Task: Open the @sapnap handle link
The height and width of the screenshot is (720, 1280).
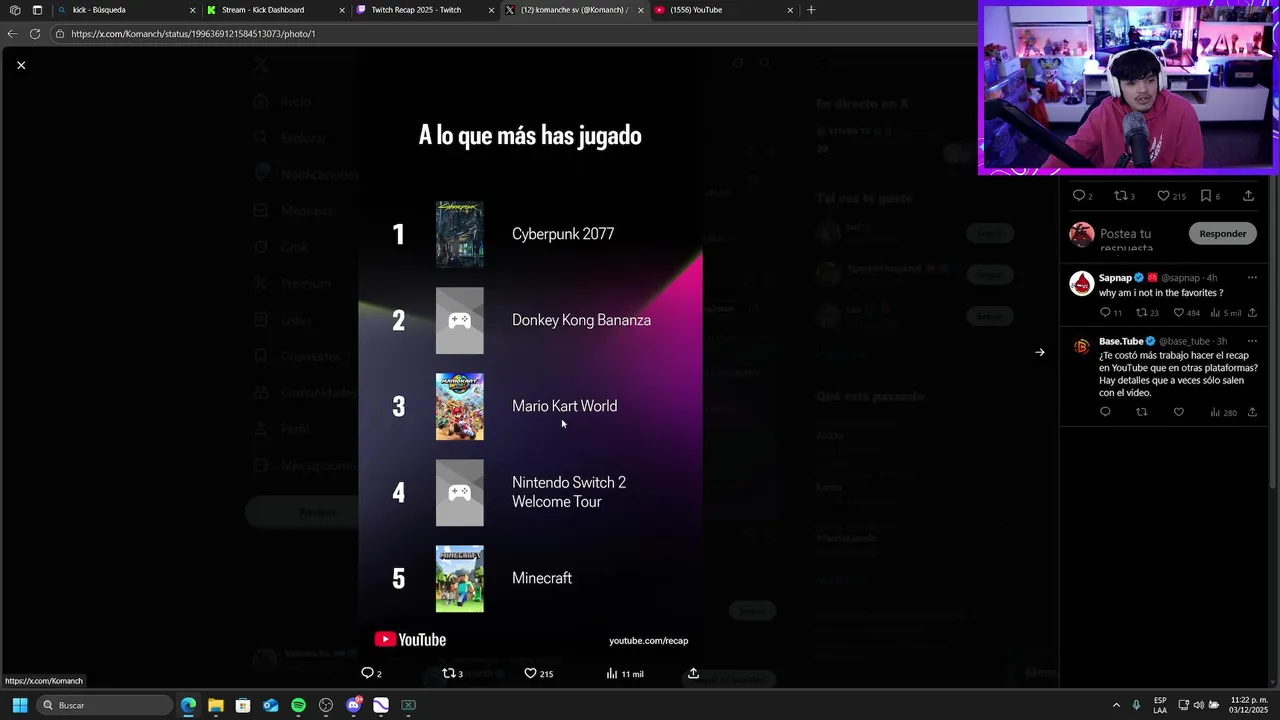Action: [x=1179, y=277]
